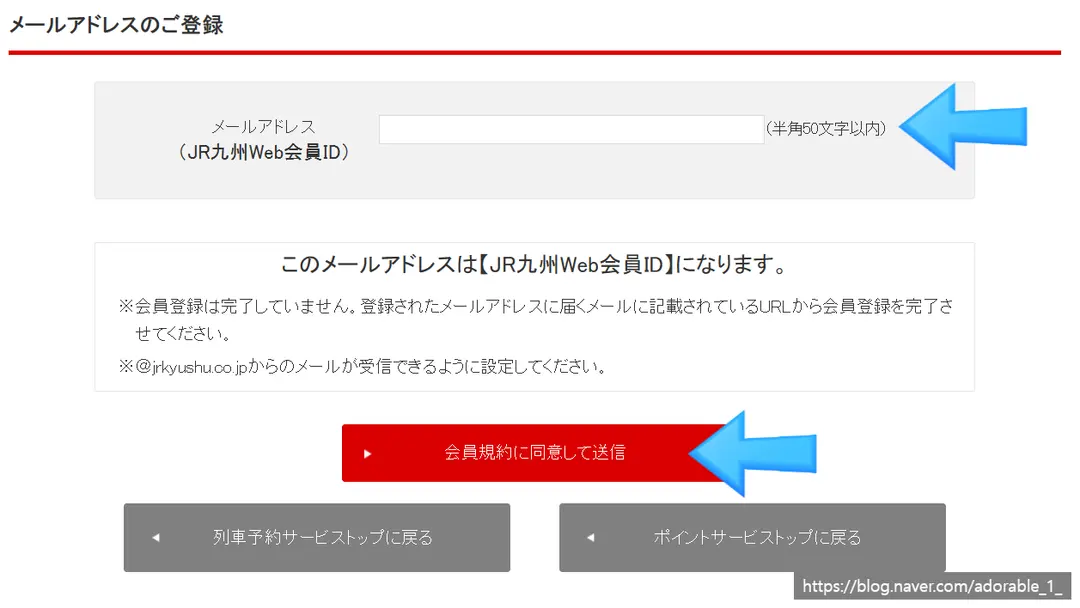Click the このメールアドレスは【JR九州Web会員ID】になります heading
This screenshot has height=608, width=1080.
tap(534, 264)
